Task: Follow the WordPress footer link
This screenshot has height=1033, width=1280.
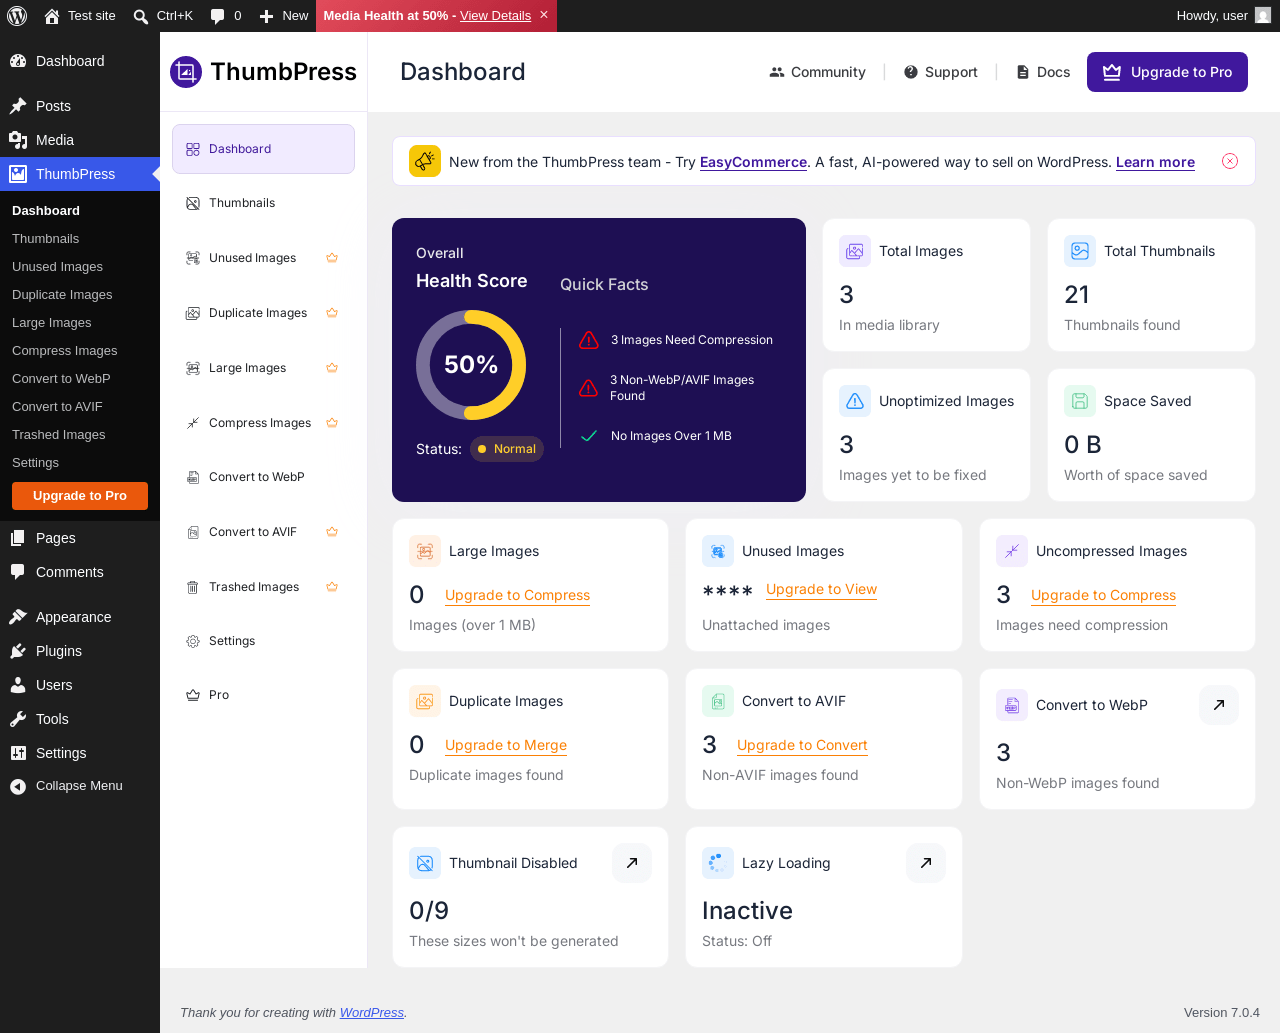Action: (x=372, y=1013)
